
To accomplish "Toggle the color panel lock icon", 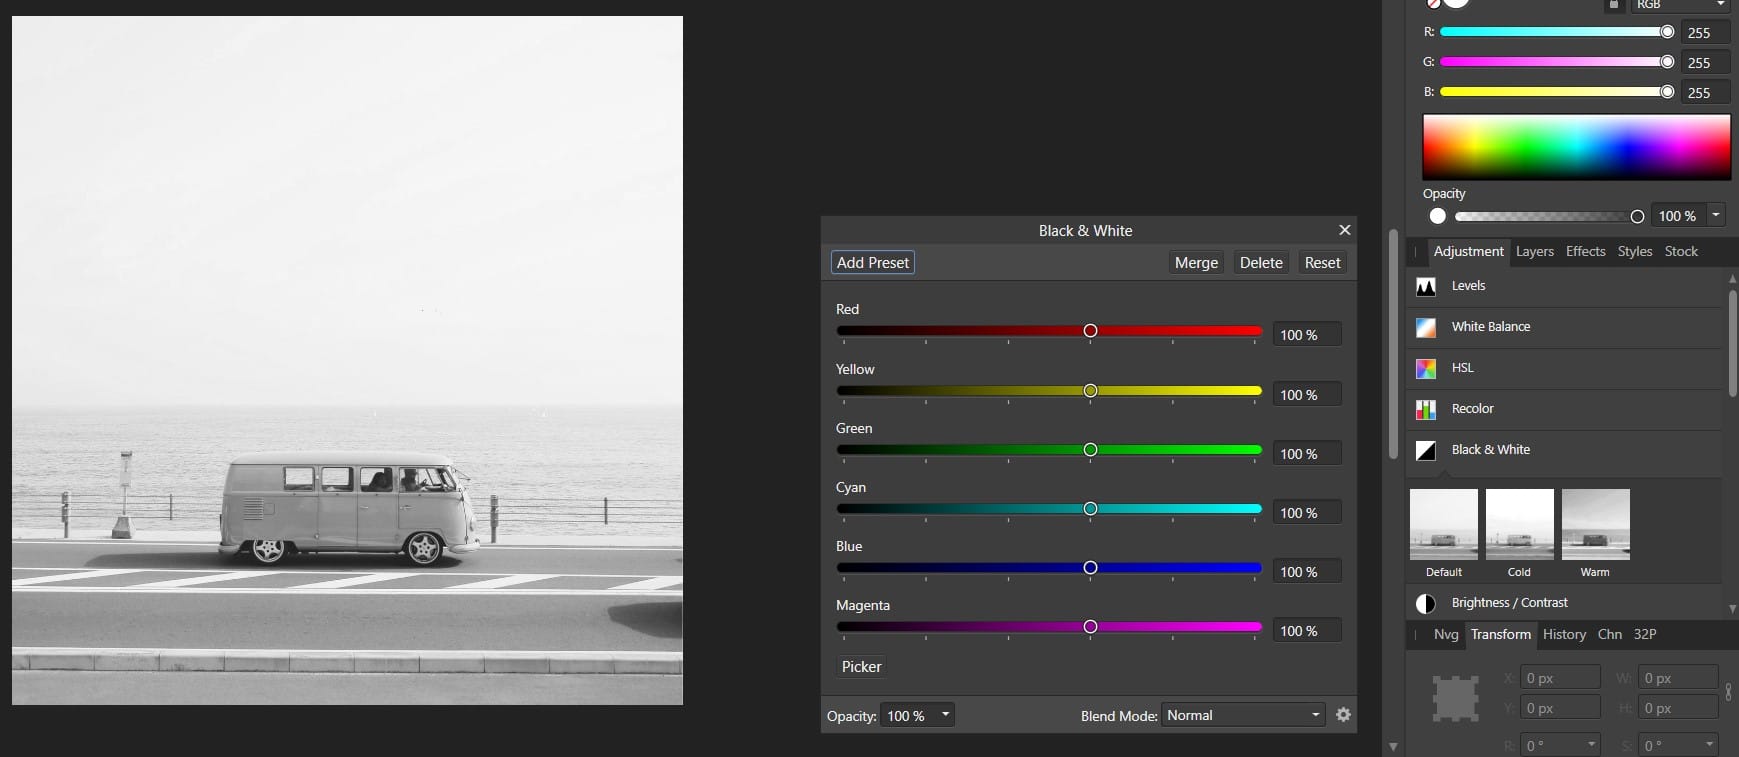I will (x=1613, y=5).
